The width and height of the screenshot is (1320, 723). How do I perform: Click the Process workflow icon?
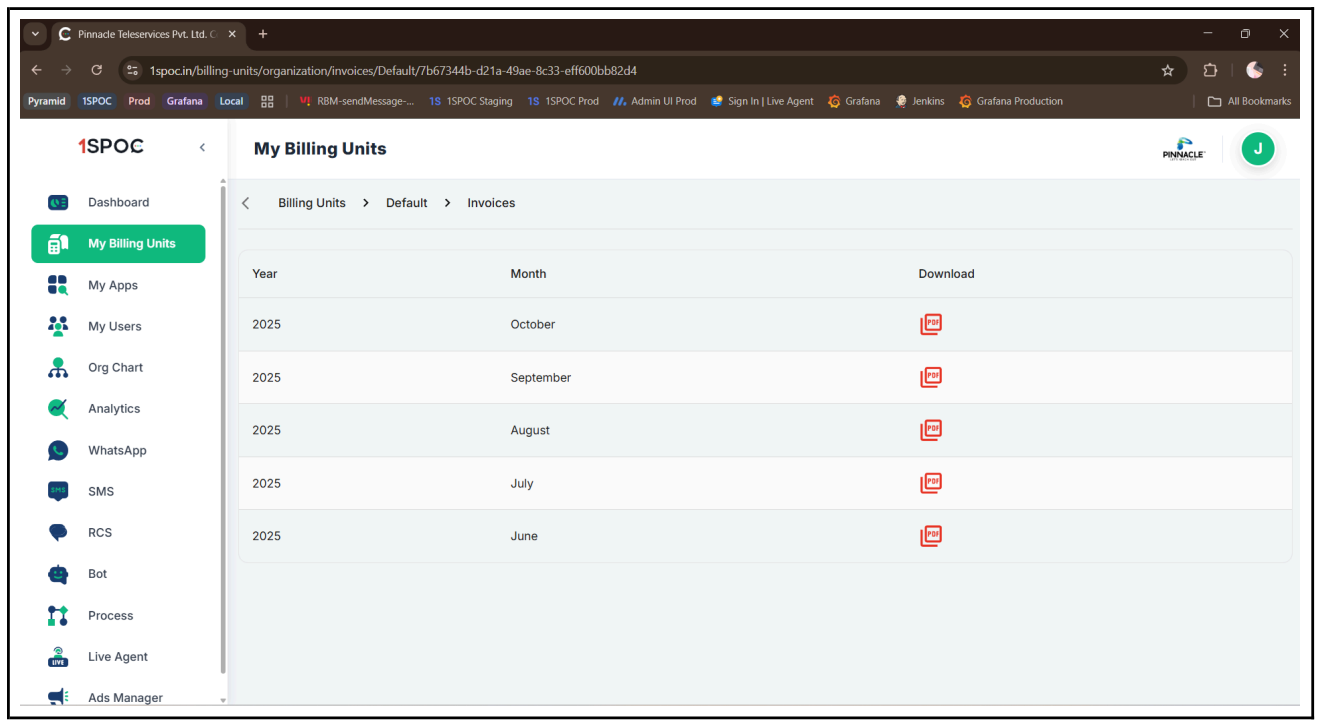point(58,615)
